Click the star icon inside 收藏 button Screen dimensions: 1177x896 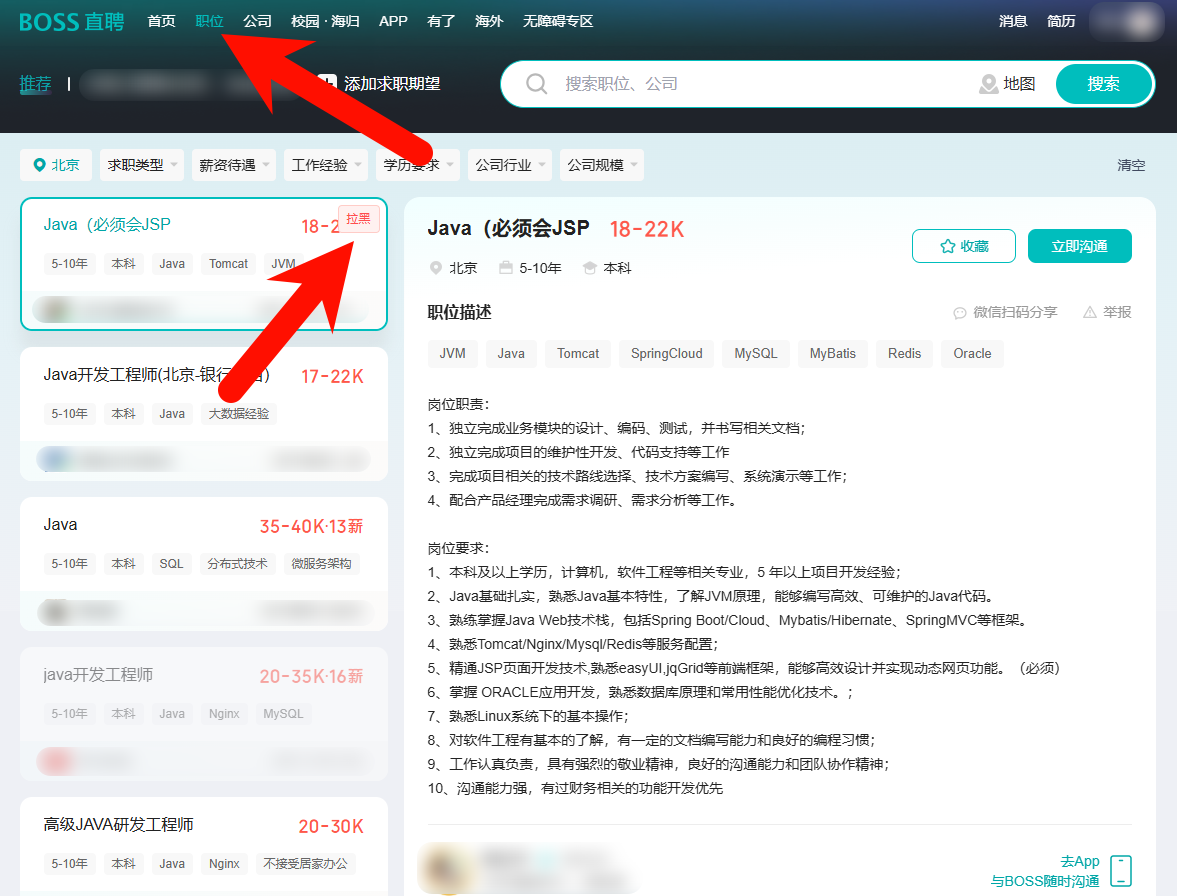[x=946, y=245]
